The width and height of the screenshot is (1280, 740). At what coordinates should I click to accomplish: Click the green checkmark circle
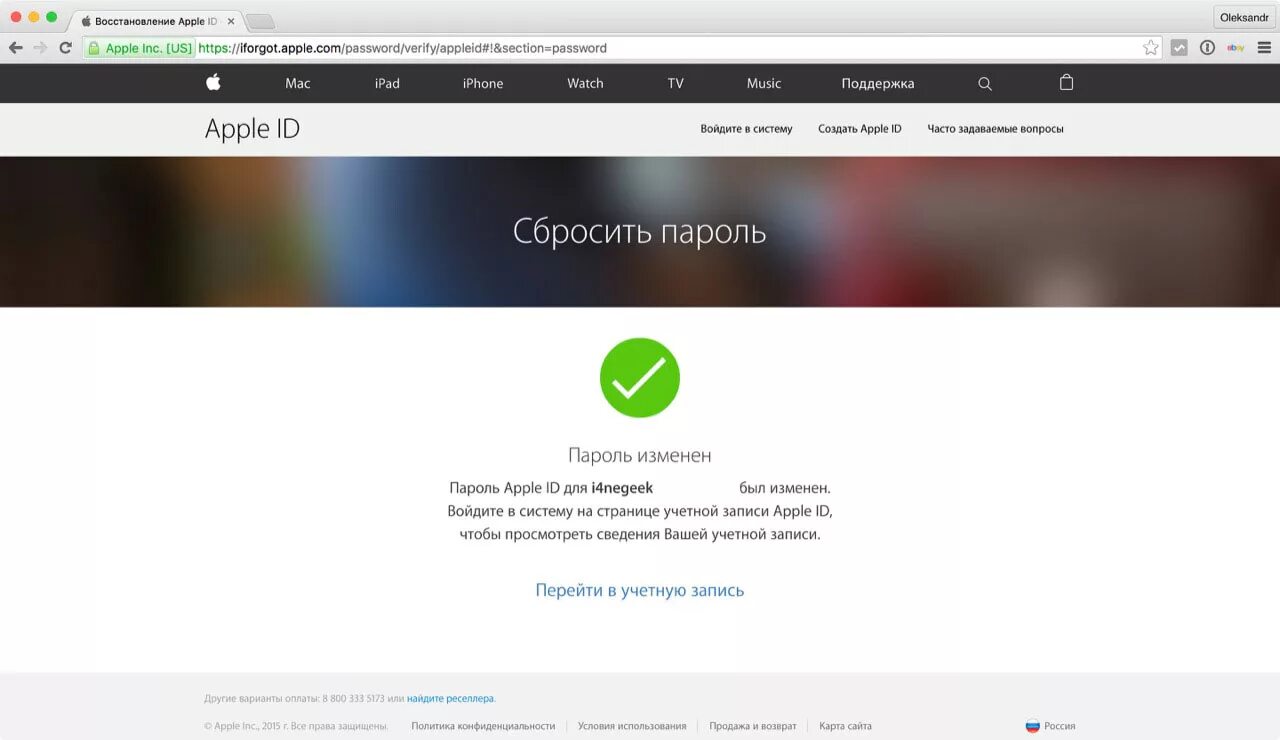pos(640,378)
